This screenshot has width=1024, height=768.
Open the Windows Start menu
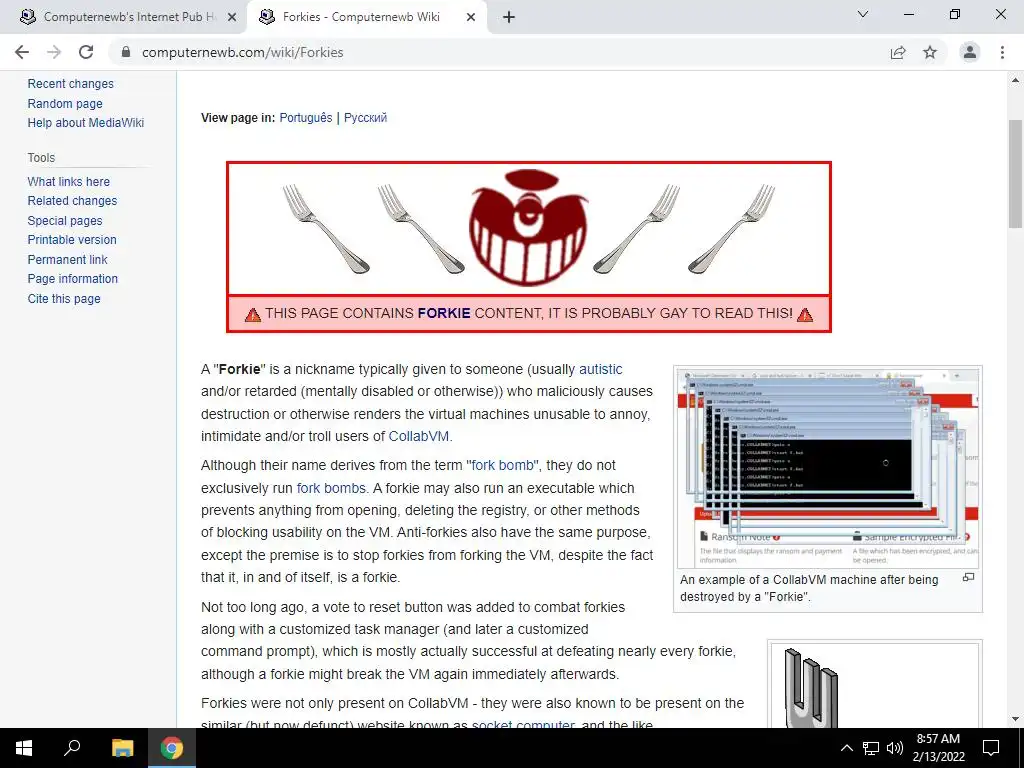[x=24, y=748]
